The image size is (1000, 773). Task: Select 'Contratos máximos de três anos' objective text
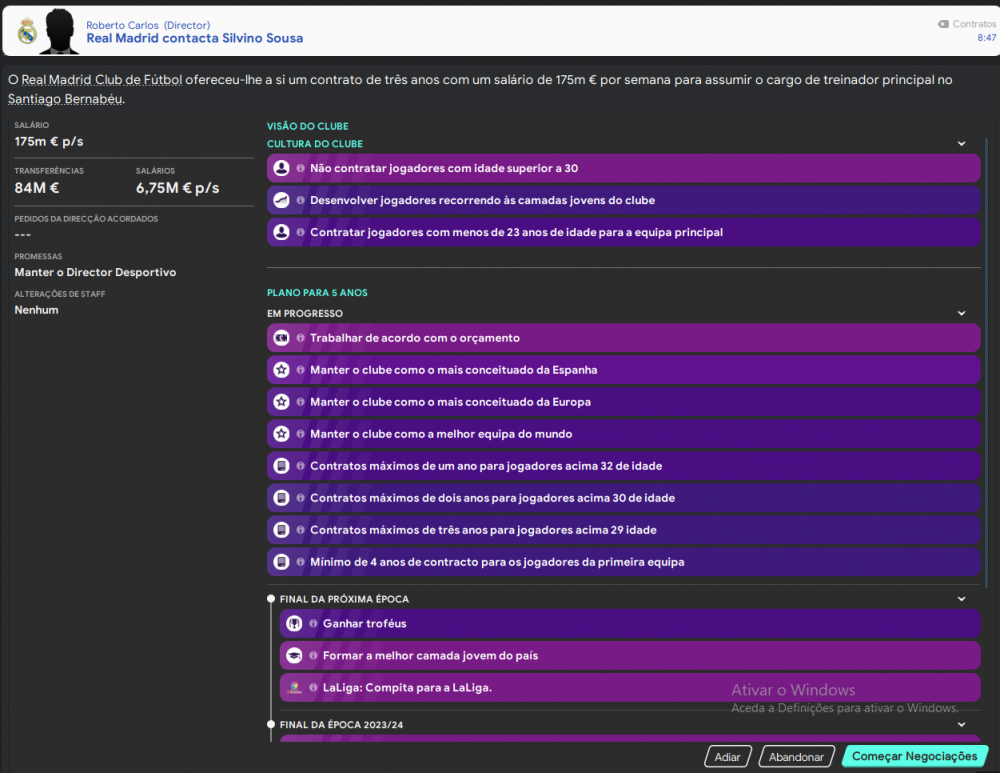tap(483, 530)
